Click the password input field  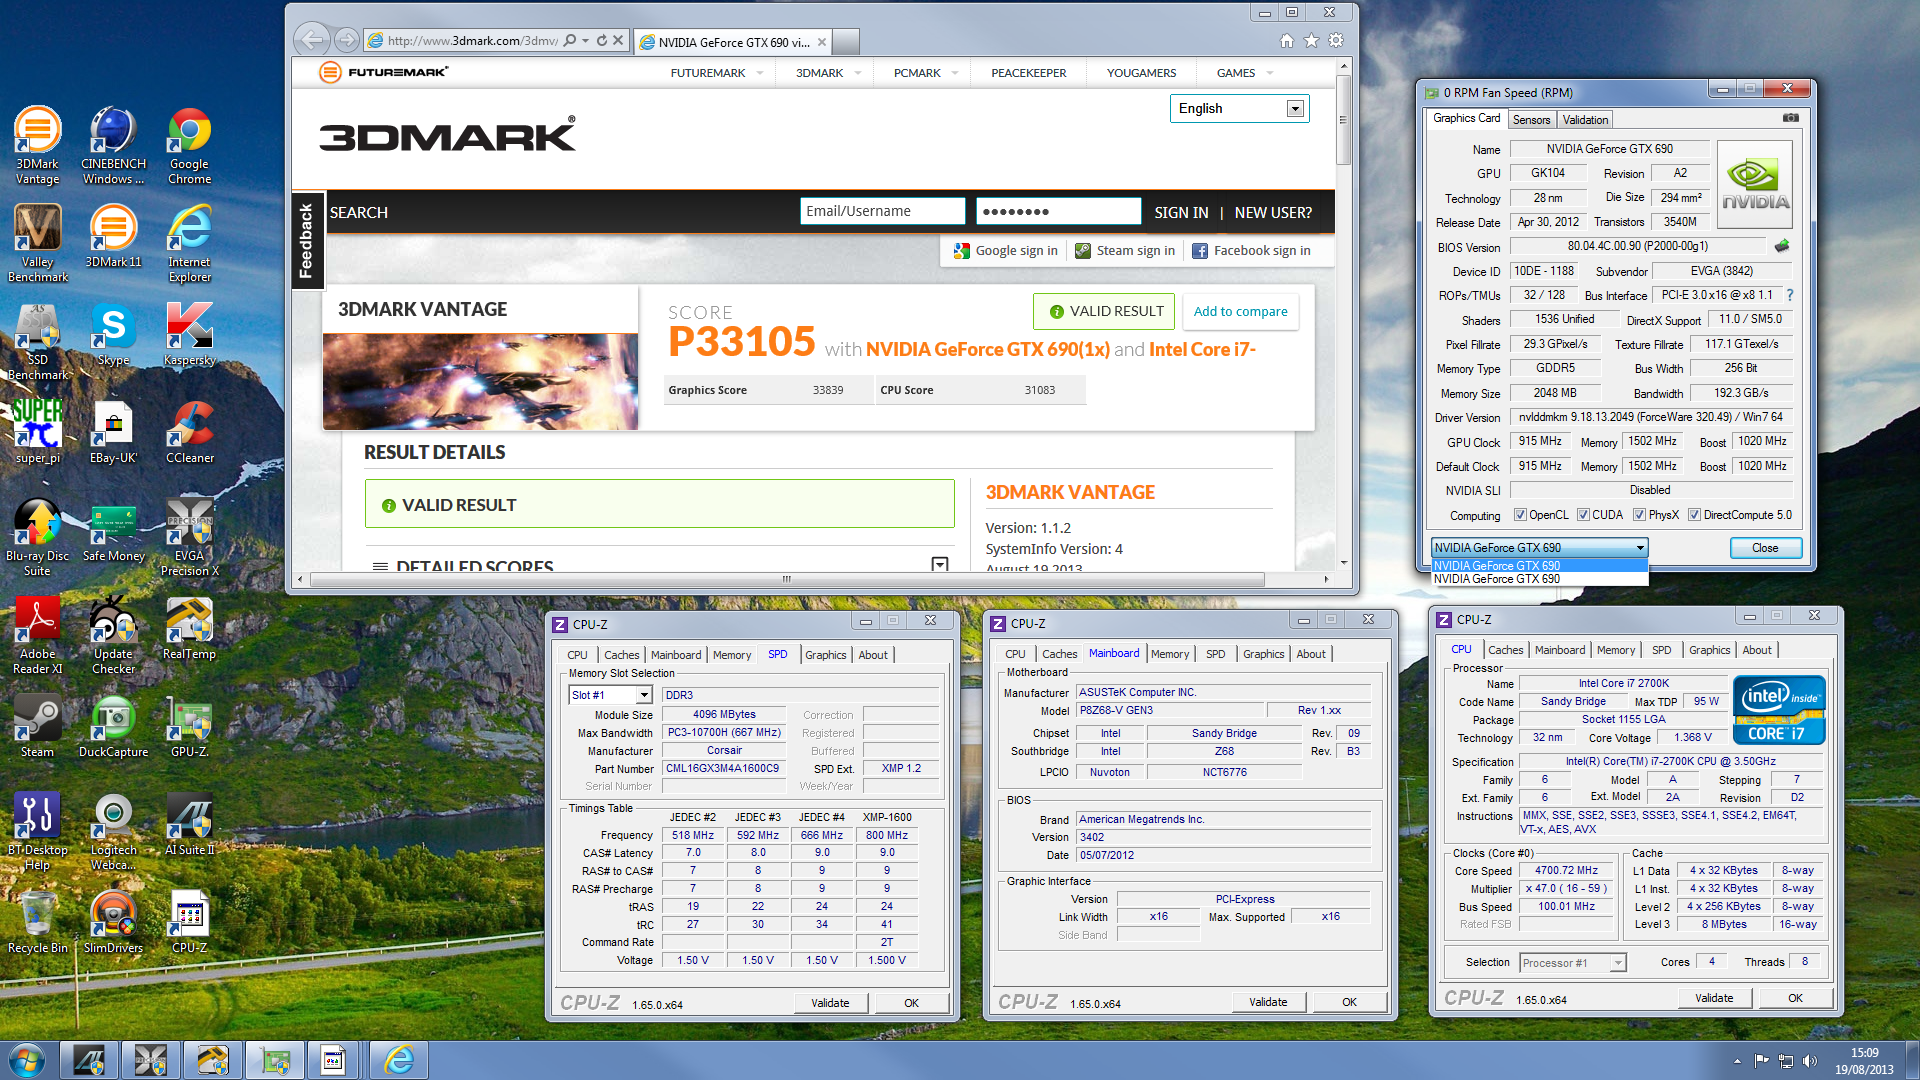point(1058,211)
